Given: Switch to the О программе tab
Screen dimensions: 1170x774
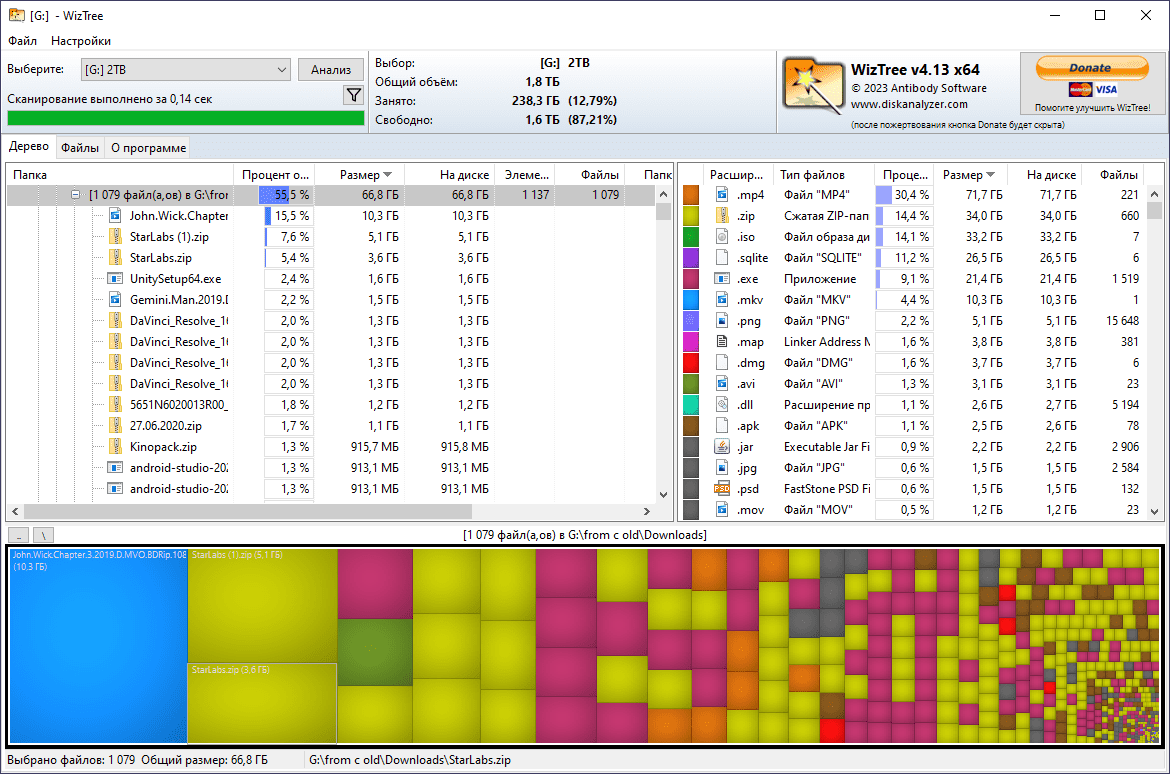Looking at the screenshot, I should click(148, 148).
